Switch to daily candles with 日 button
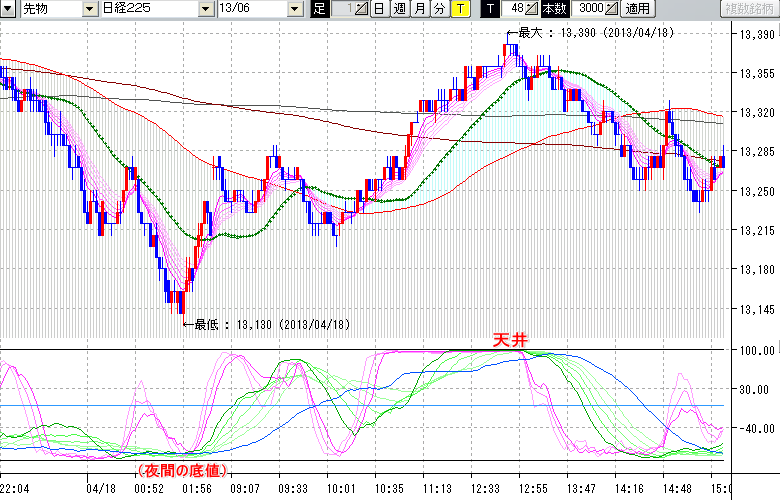Image resolution: width=780 pixels, height=500 pixels. click(x=379, y=9)
